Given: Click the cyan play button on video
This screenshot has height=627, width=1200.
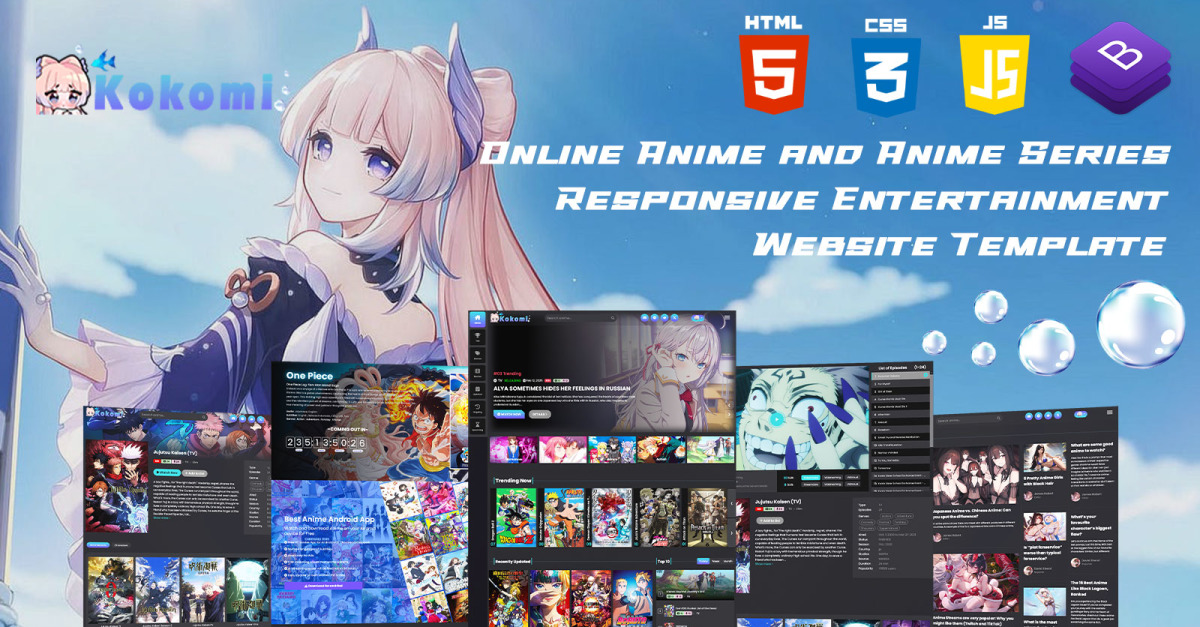Looking at the screenshot, I should pos(777,419).
